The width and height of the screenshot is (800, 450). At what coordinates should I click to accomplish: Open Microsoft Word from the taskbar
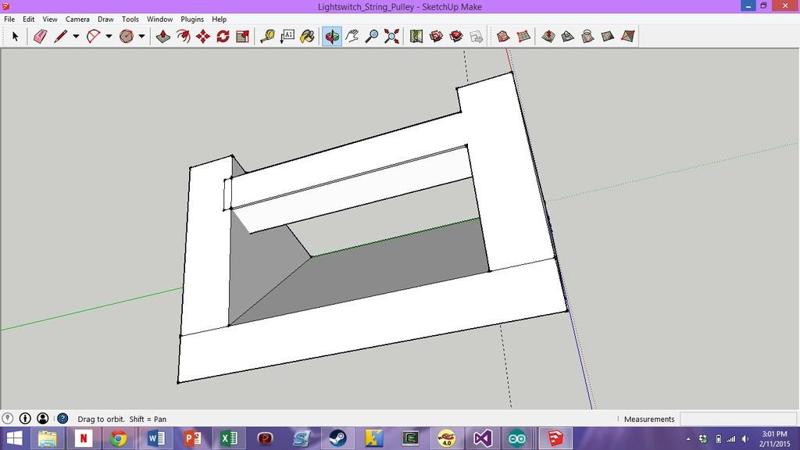coord(156,438)
